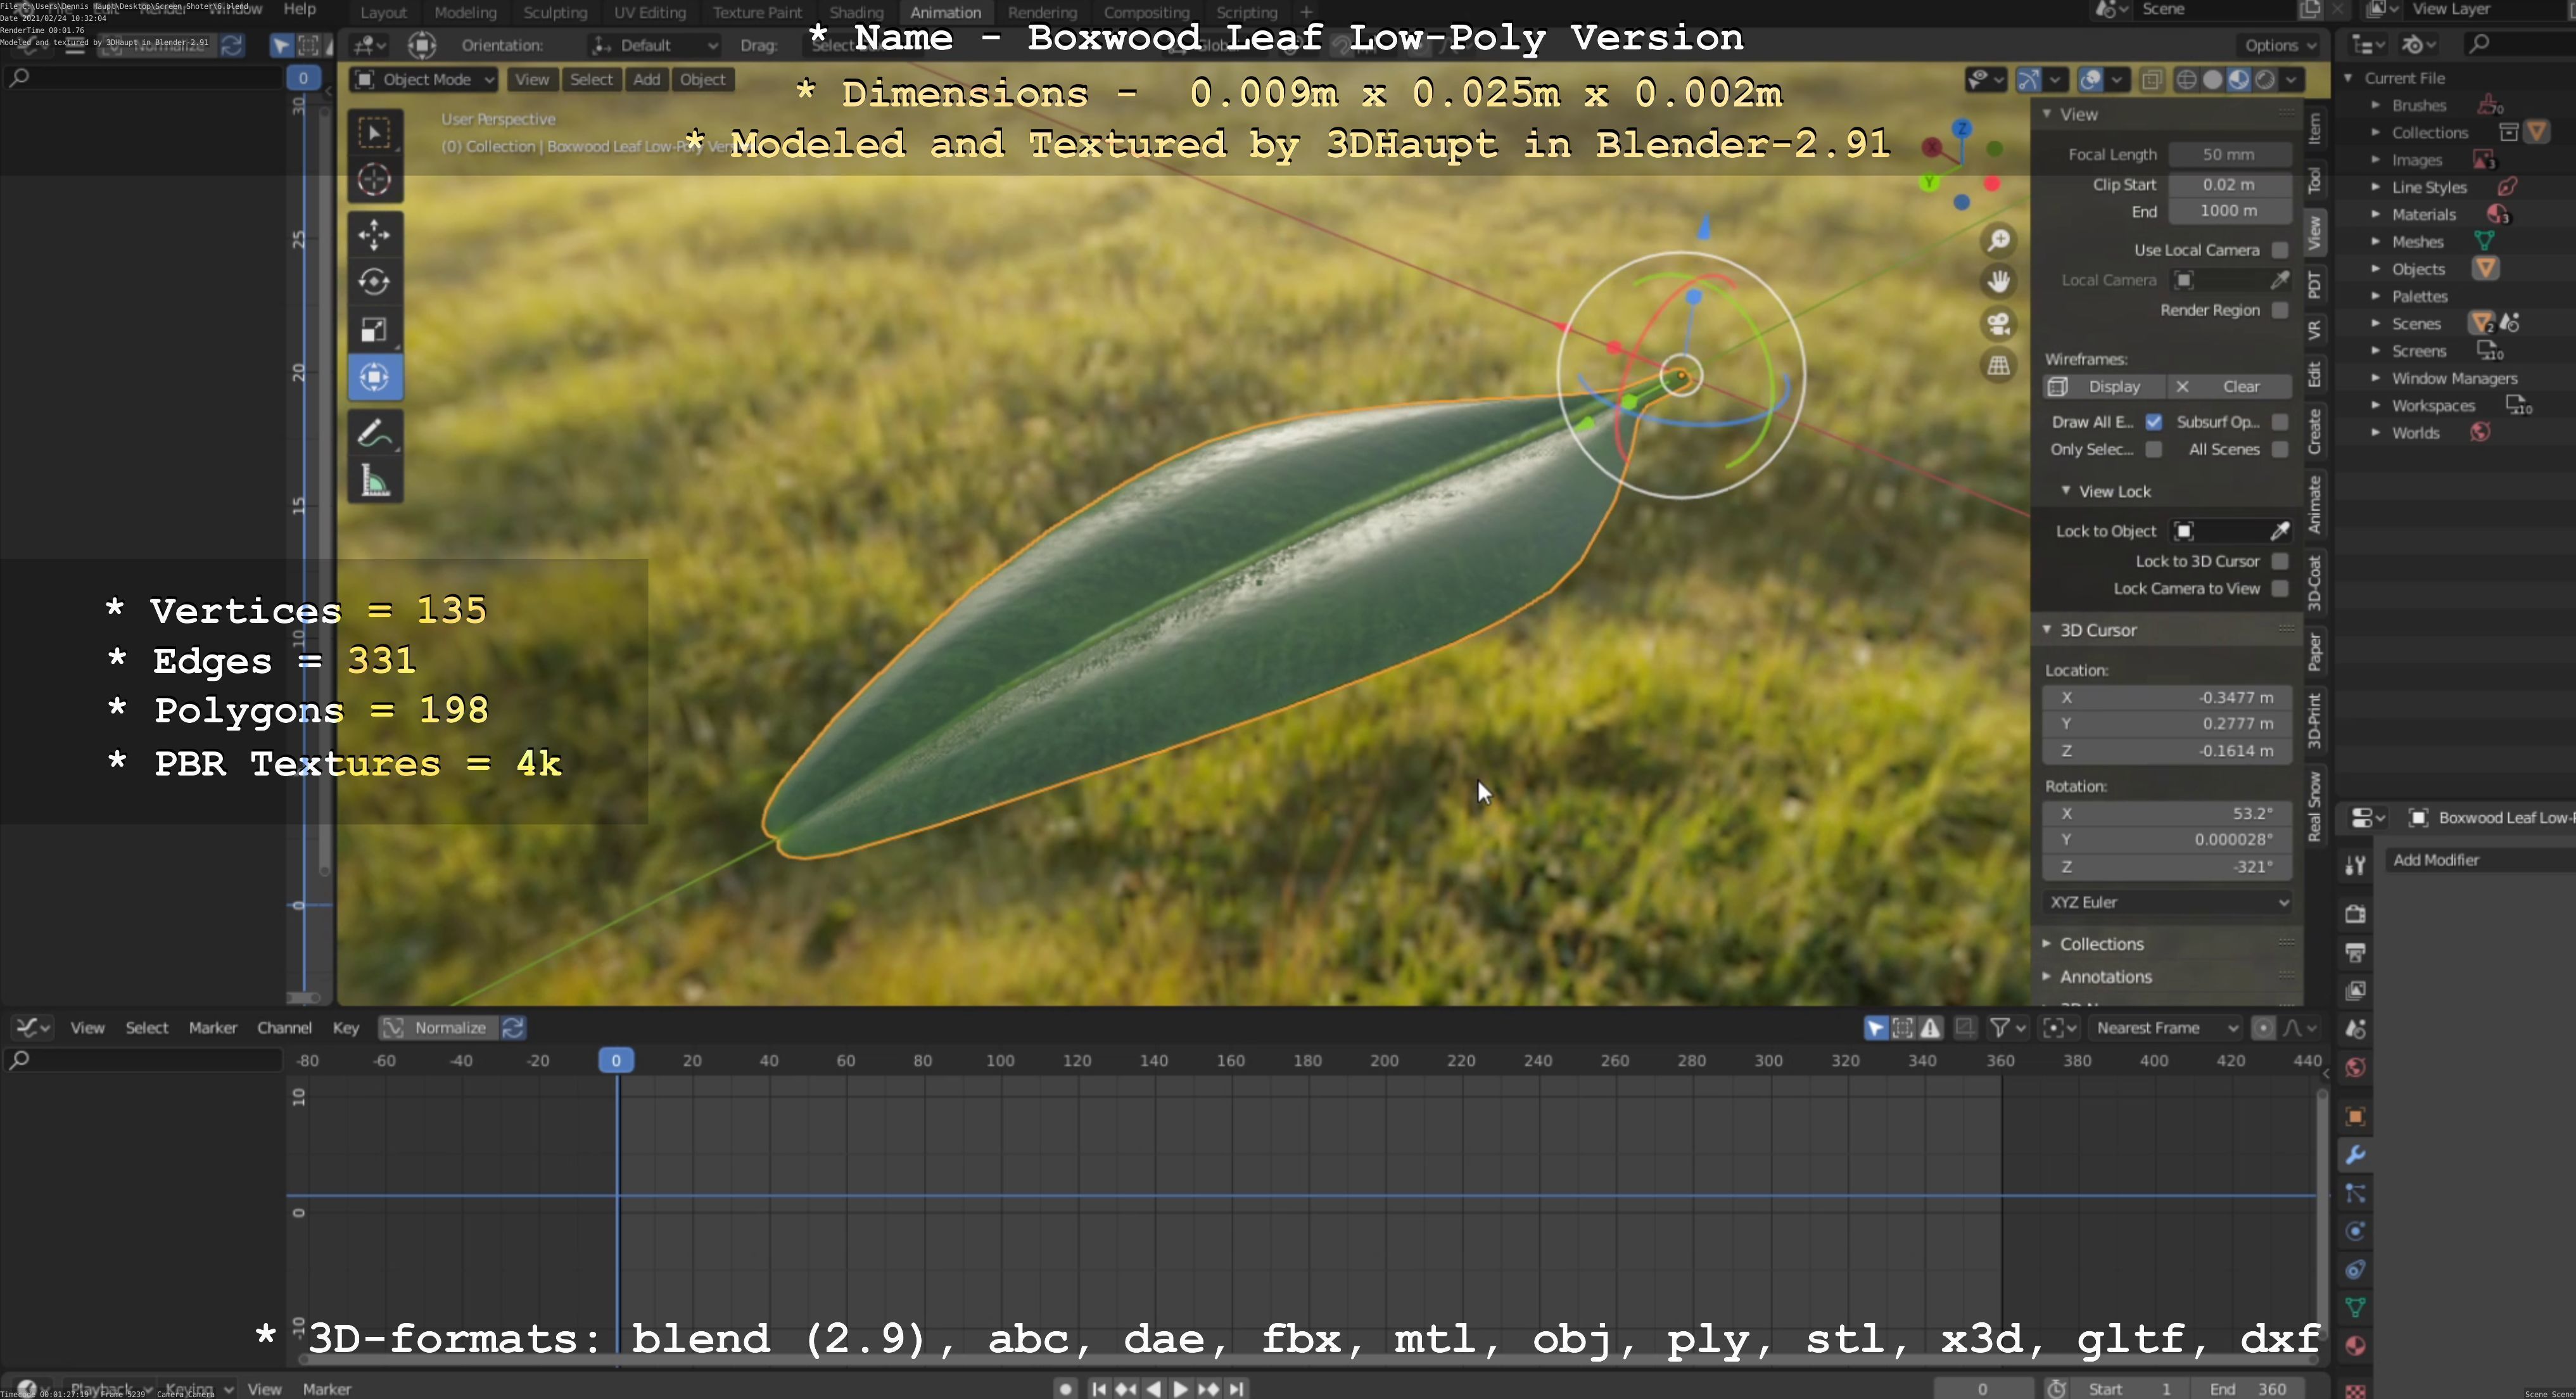Open the Material properties sphere tab
Image resolution: width=2576 pixels, height=1399 pixels.
(x=2355, y=1345)
